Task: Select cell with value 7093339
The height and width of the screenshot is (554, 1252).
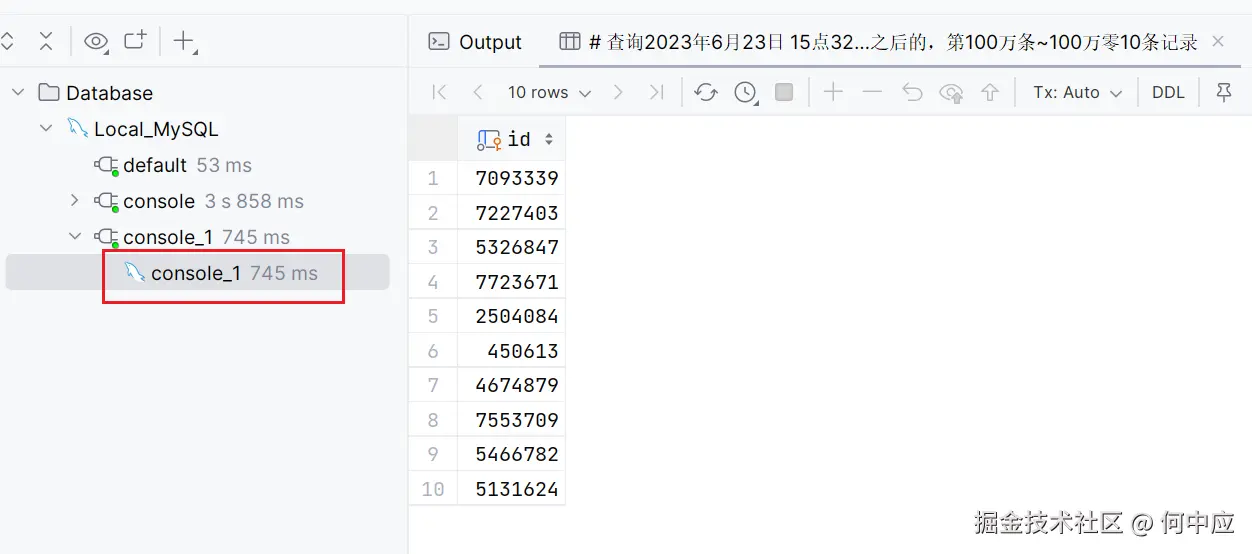Action: (512, 178)
